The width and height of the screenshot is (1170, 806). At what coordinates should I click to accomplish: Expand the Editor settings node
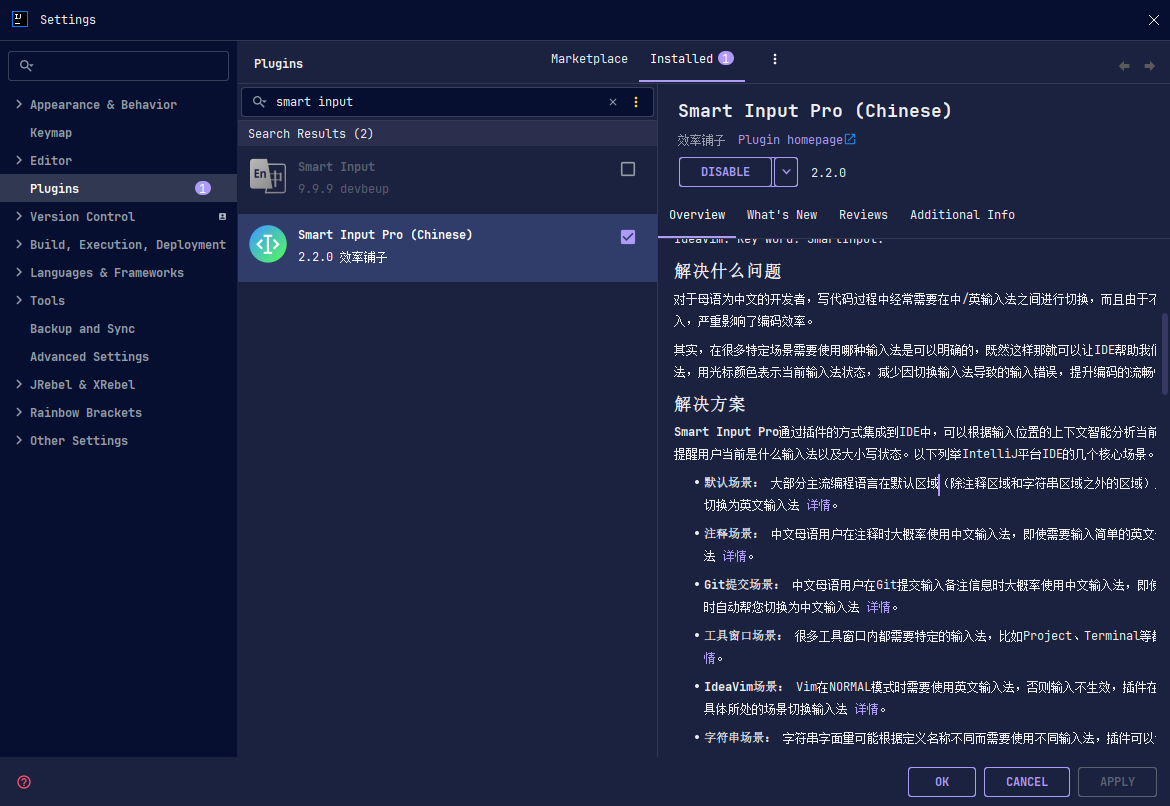(x=19, y=160)
